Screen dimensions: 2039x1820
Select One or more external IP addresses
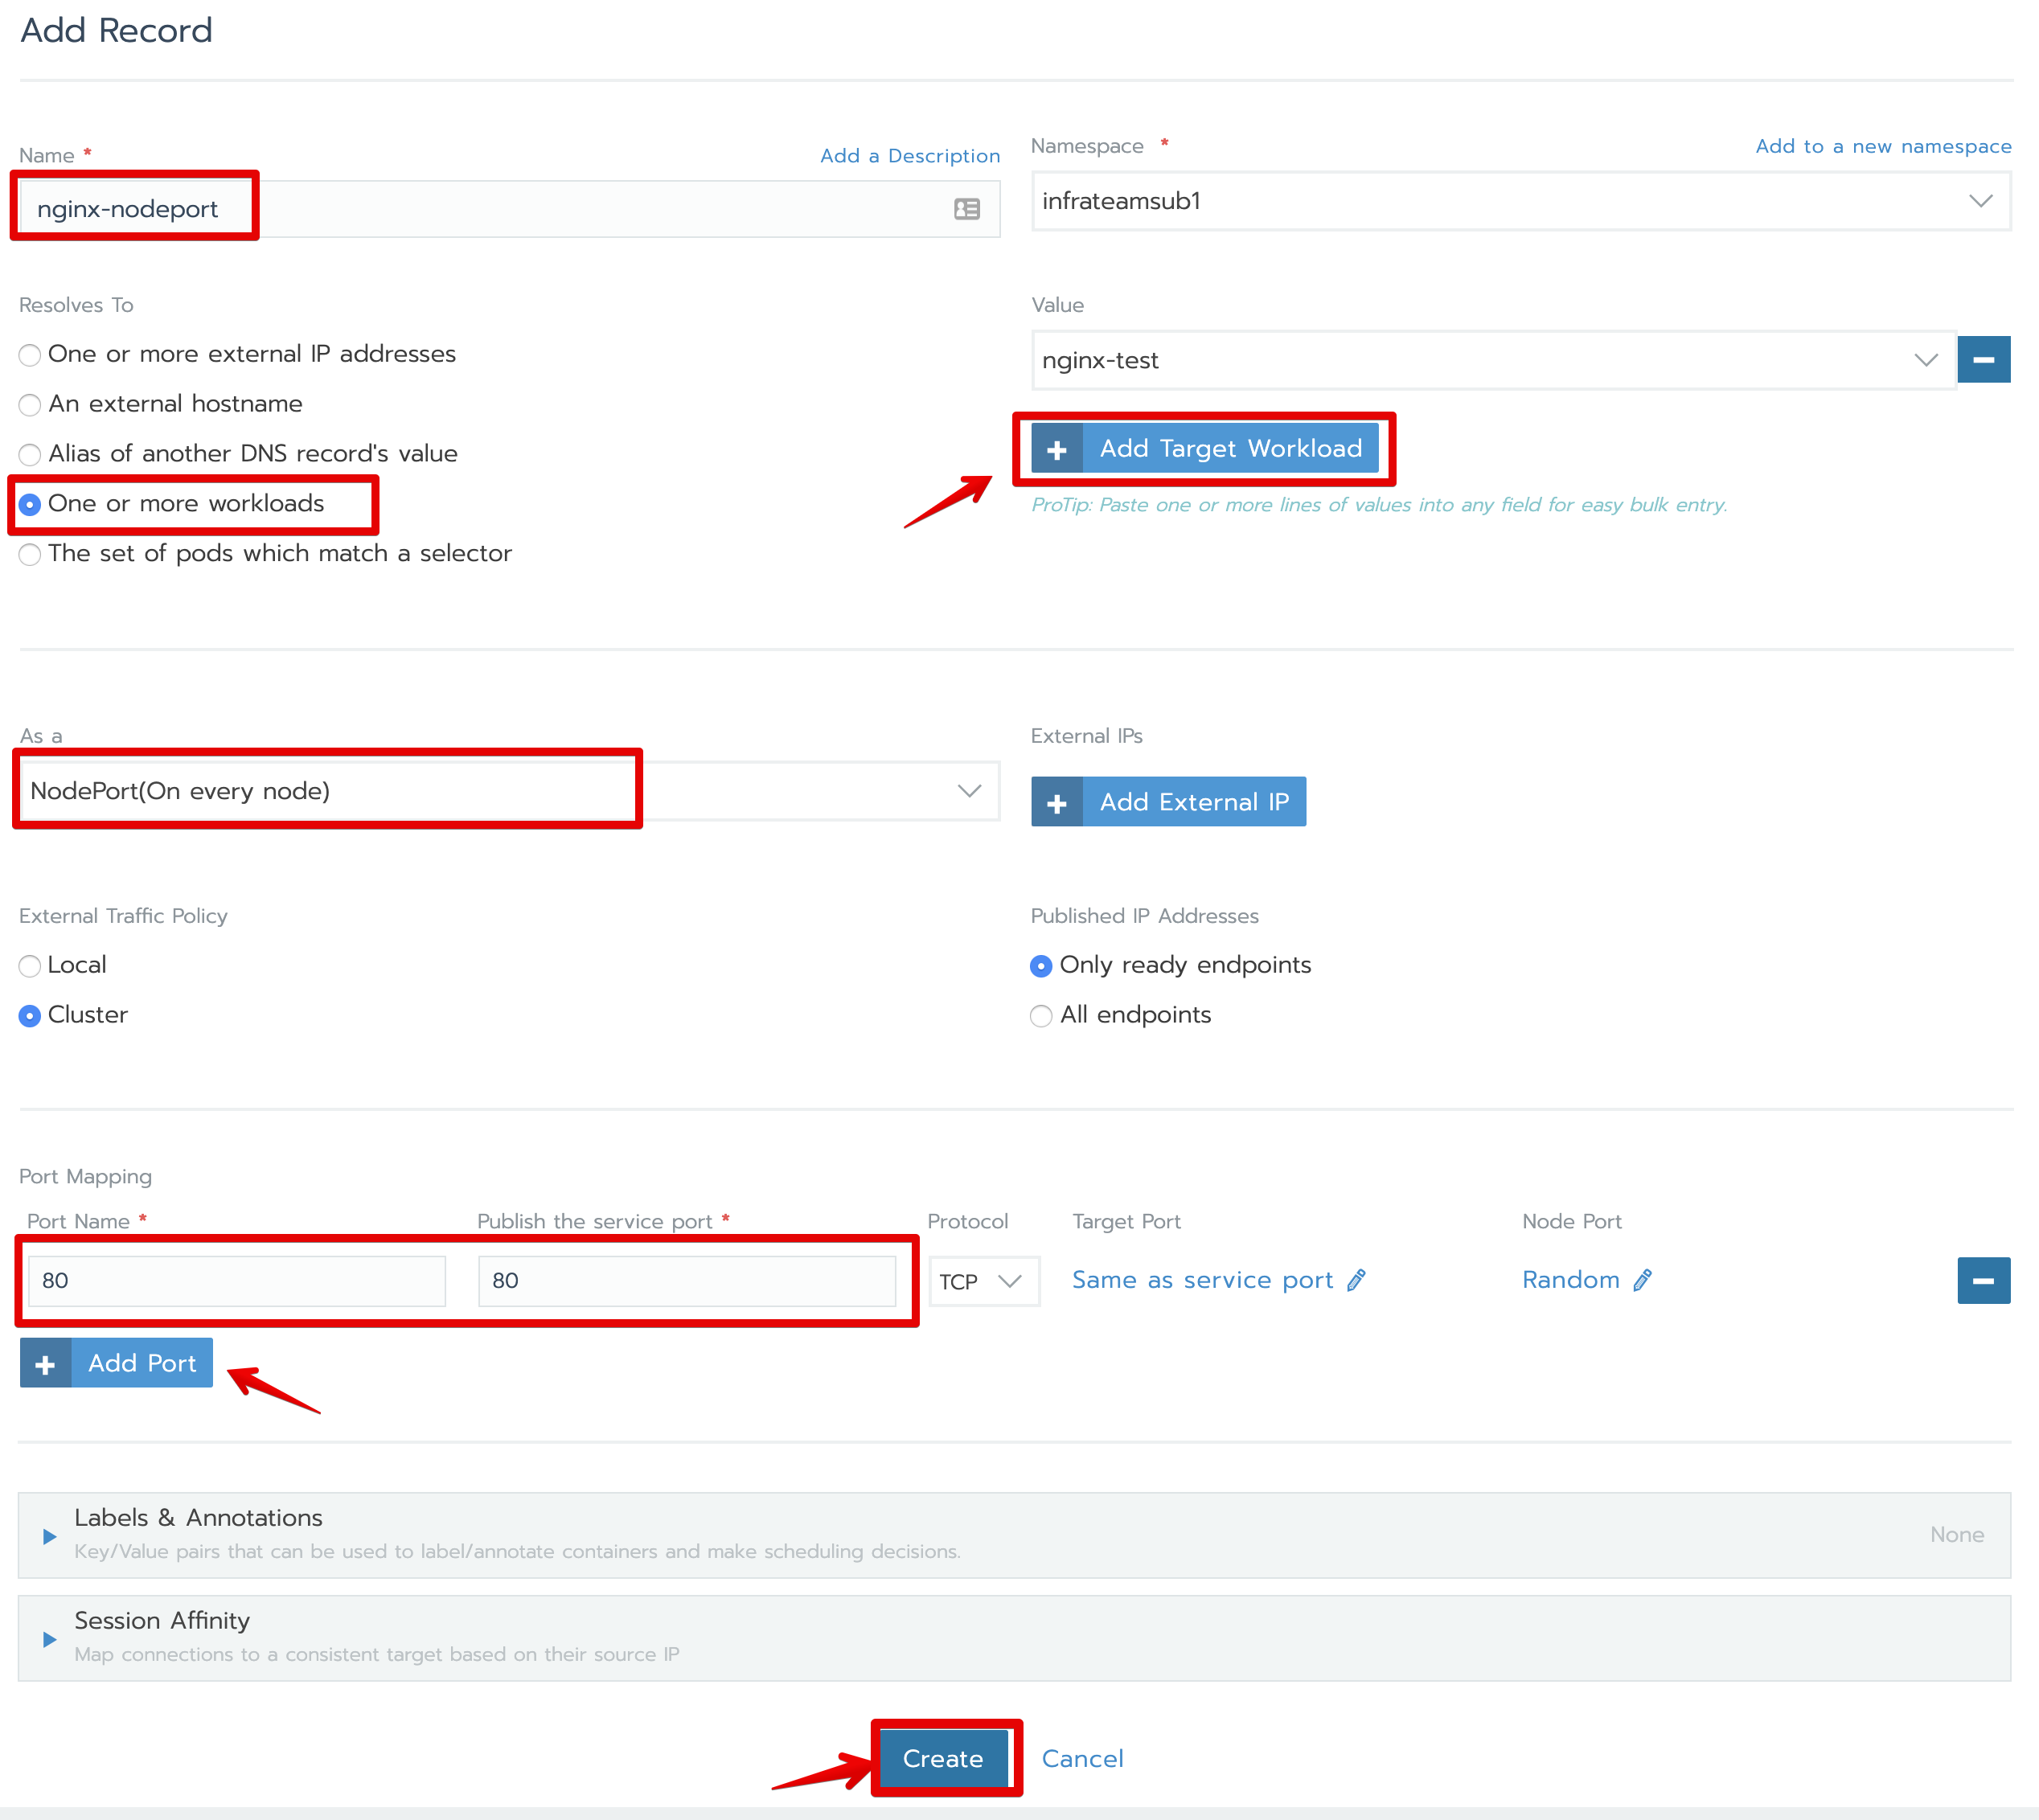[x=31, y=355]
